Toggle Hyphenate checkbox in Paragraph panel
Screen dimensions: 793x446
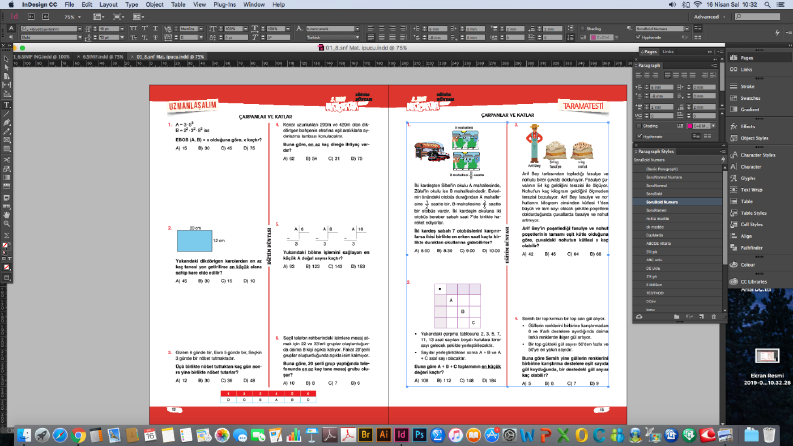pos(640,137)
